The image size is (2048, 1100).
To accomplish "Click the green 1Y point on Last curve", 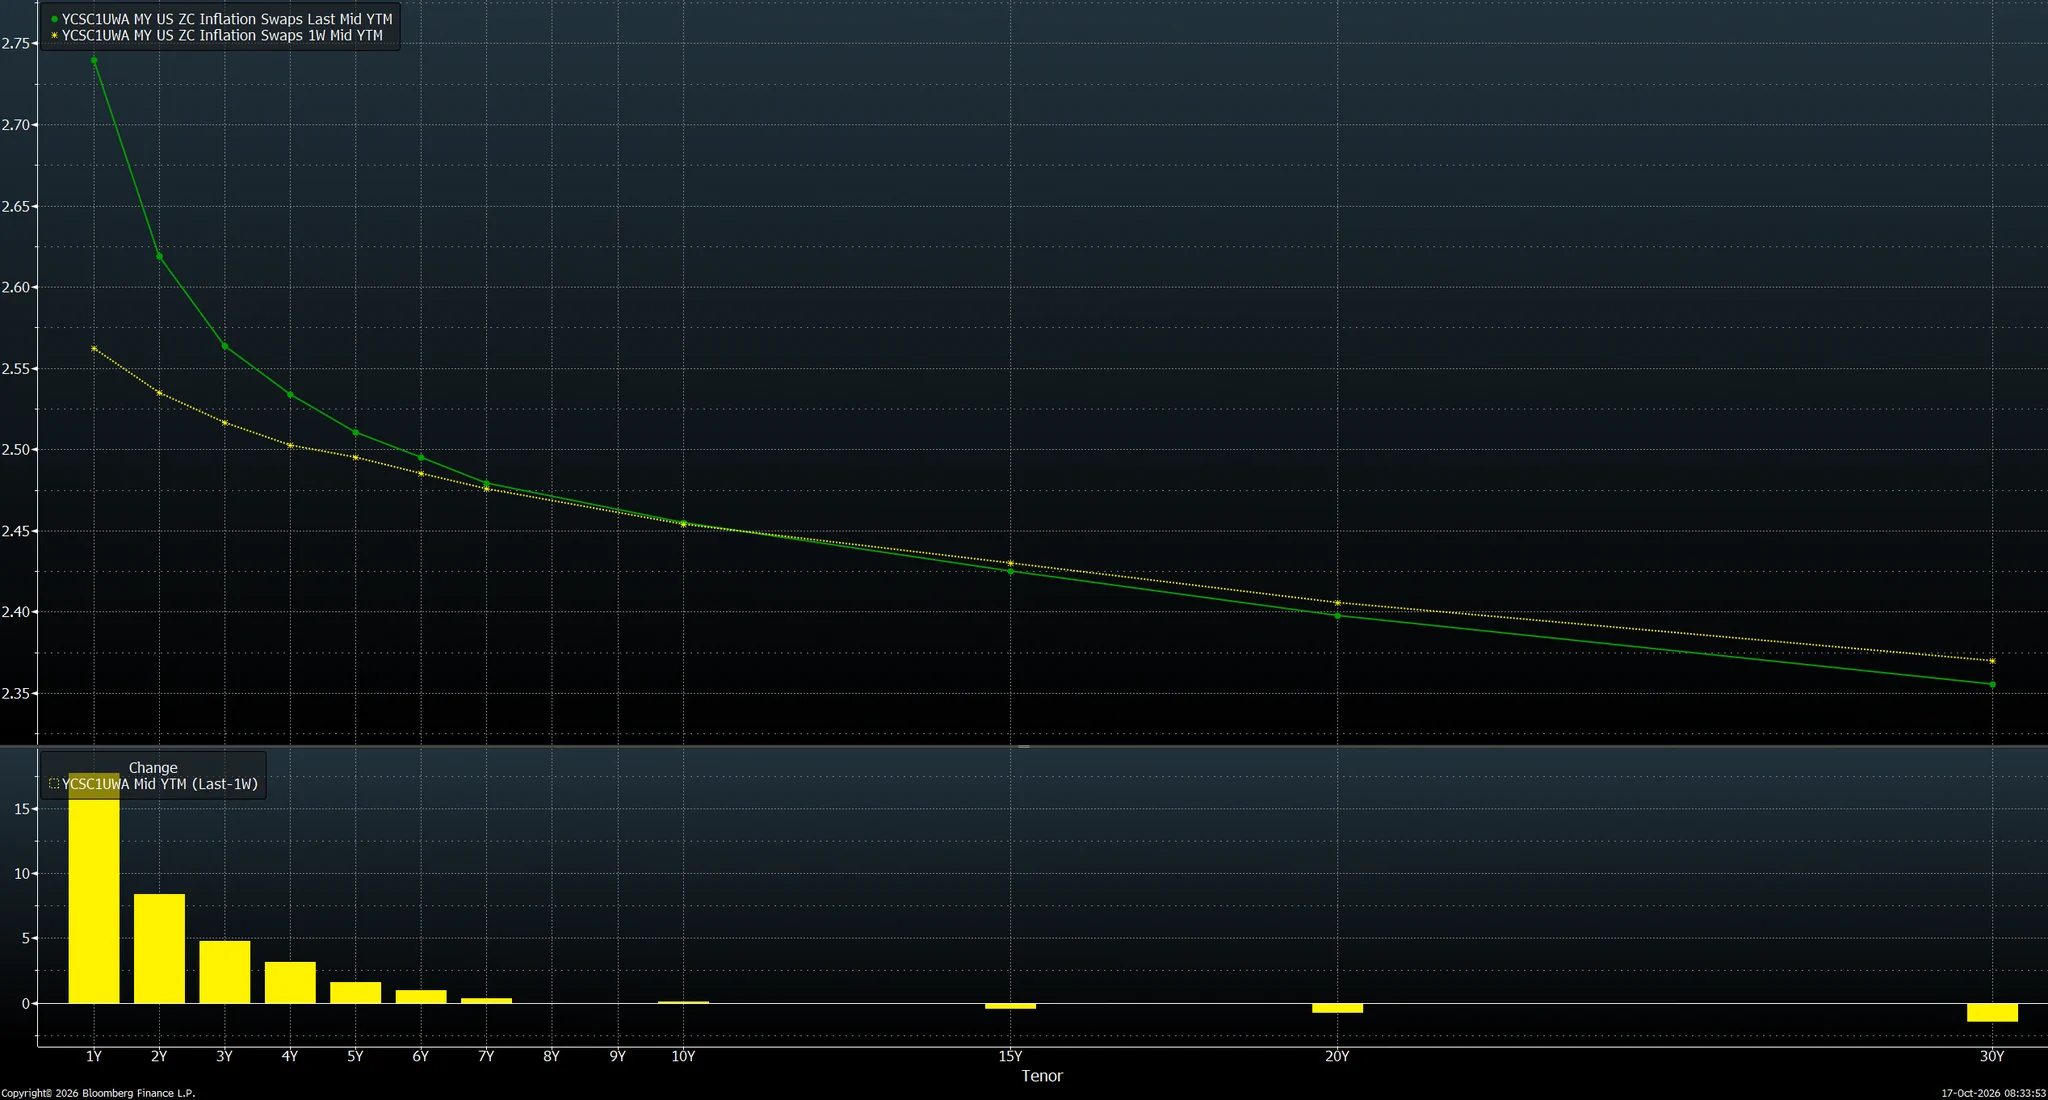I will coord(94,60).
